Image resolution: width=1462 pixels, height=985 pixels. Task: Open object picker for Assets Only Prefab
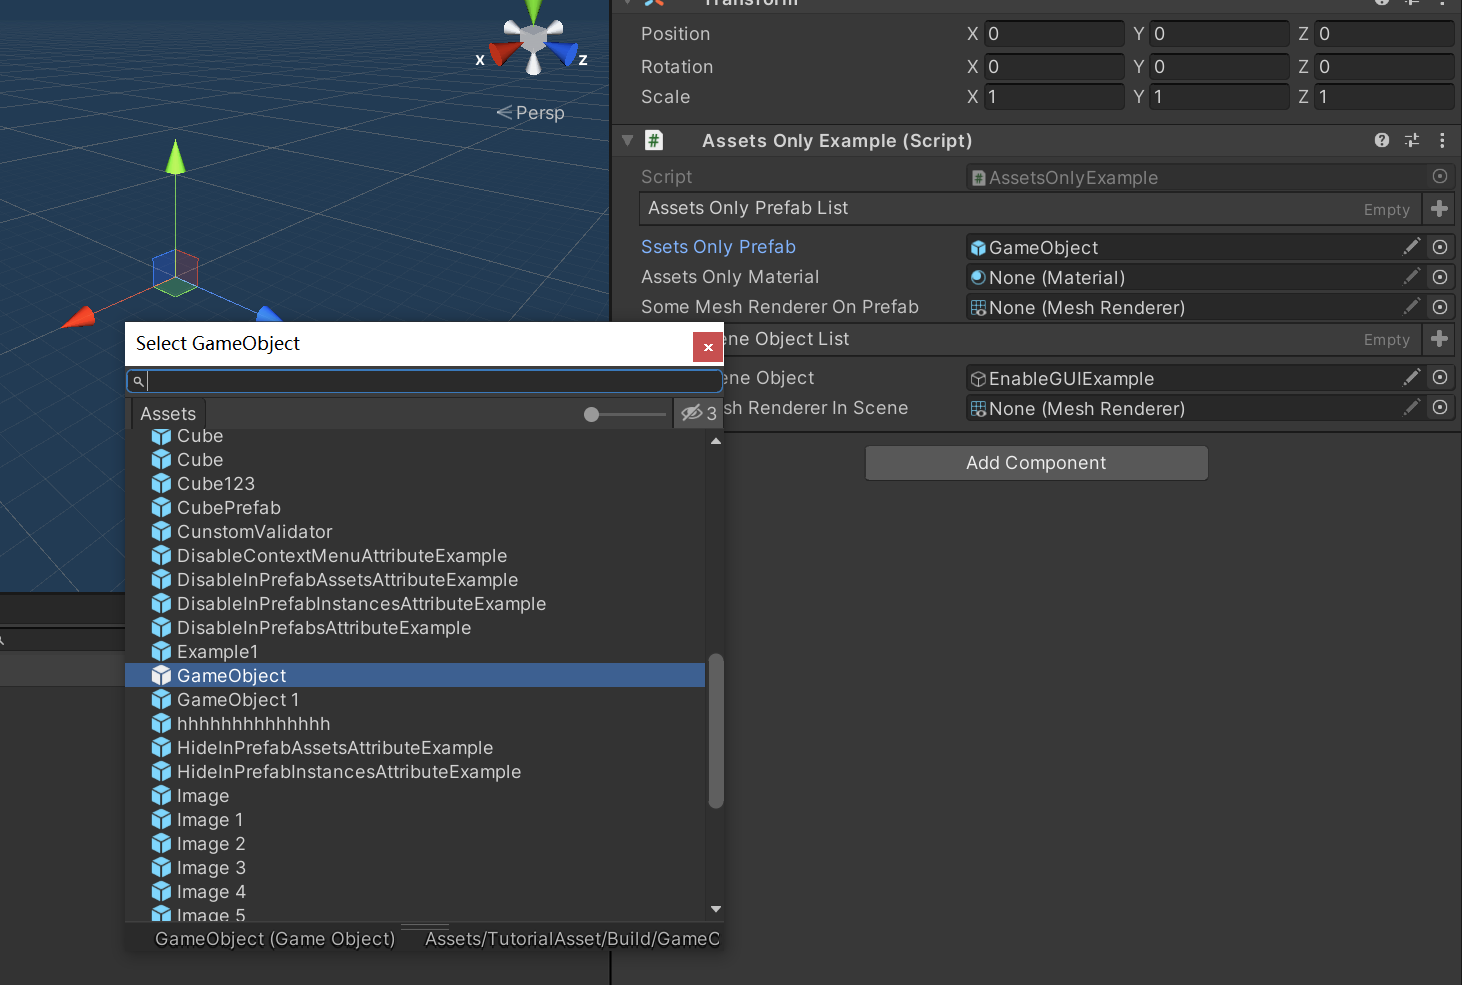point(1440,247)
